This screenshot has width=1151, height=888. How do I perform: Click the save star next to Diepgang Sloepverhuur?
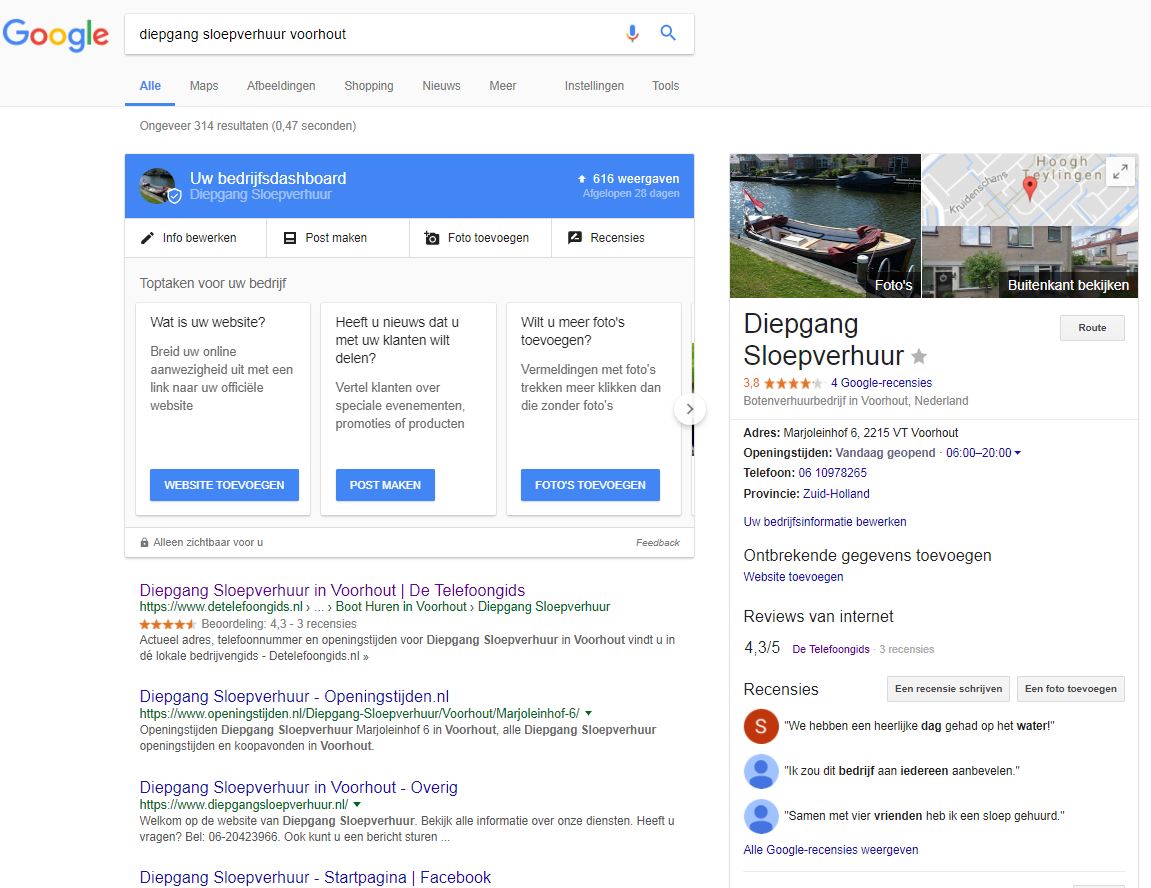point(918,357)
